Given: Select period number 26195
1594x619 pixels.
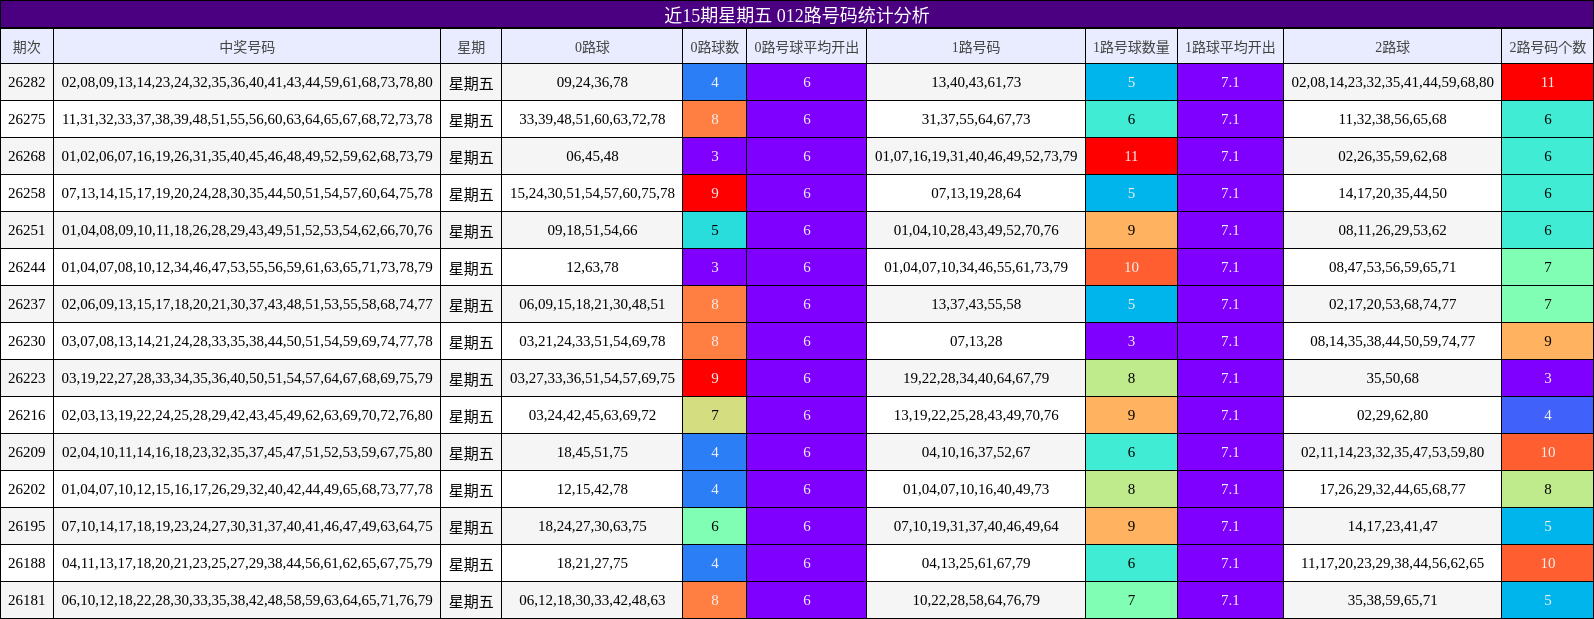Looking at the screenshot, I should 27,526.
